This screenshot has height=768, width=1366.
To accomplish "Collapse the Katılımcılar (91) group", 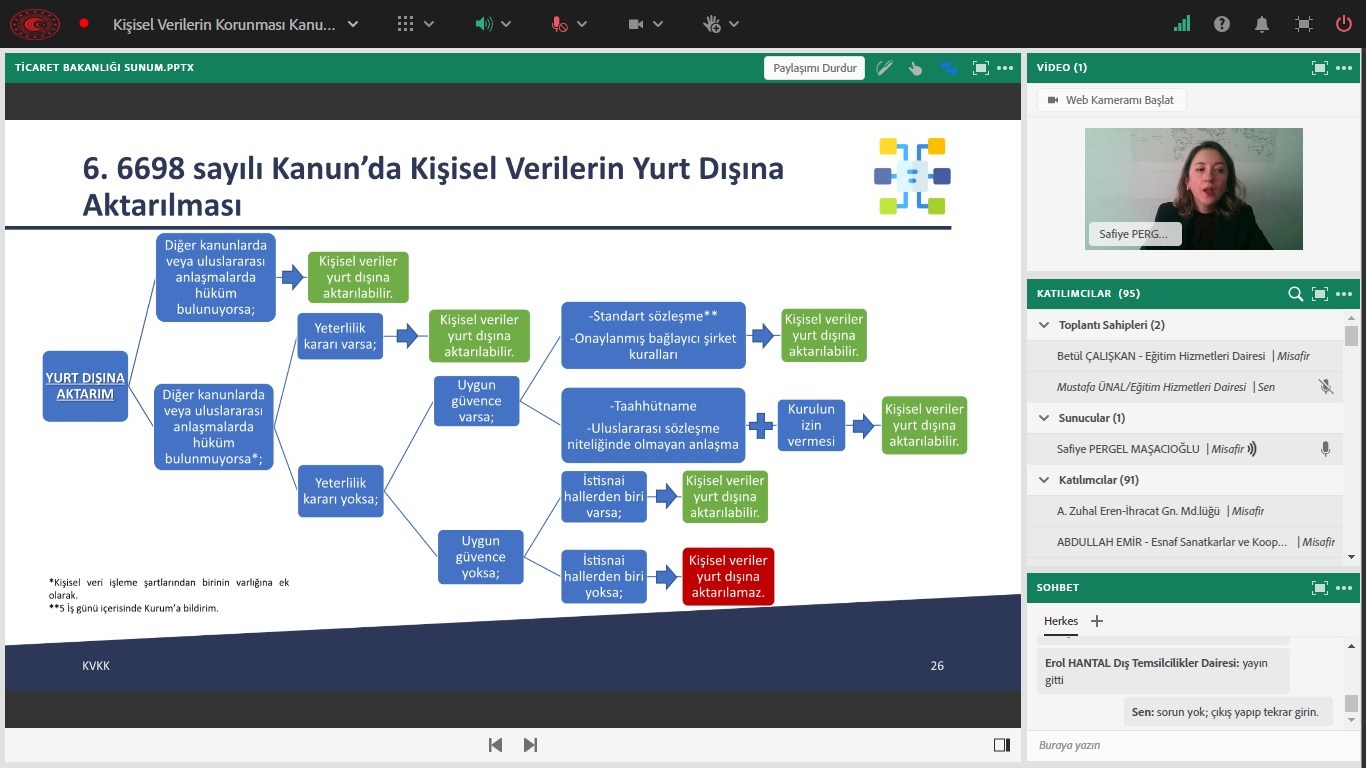I will (x=1044, y=480).
